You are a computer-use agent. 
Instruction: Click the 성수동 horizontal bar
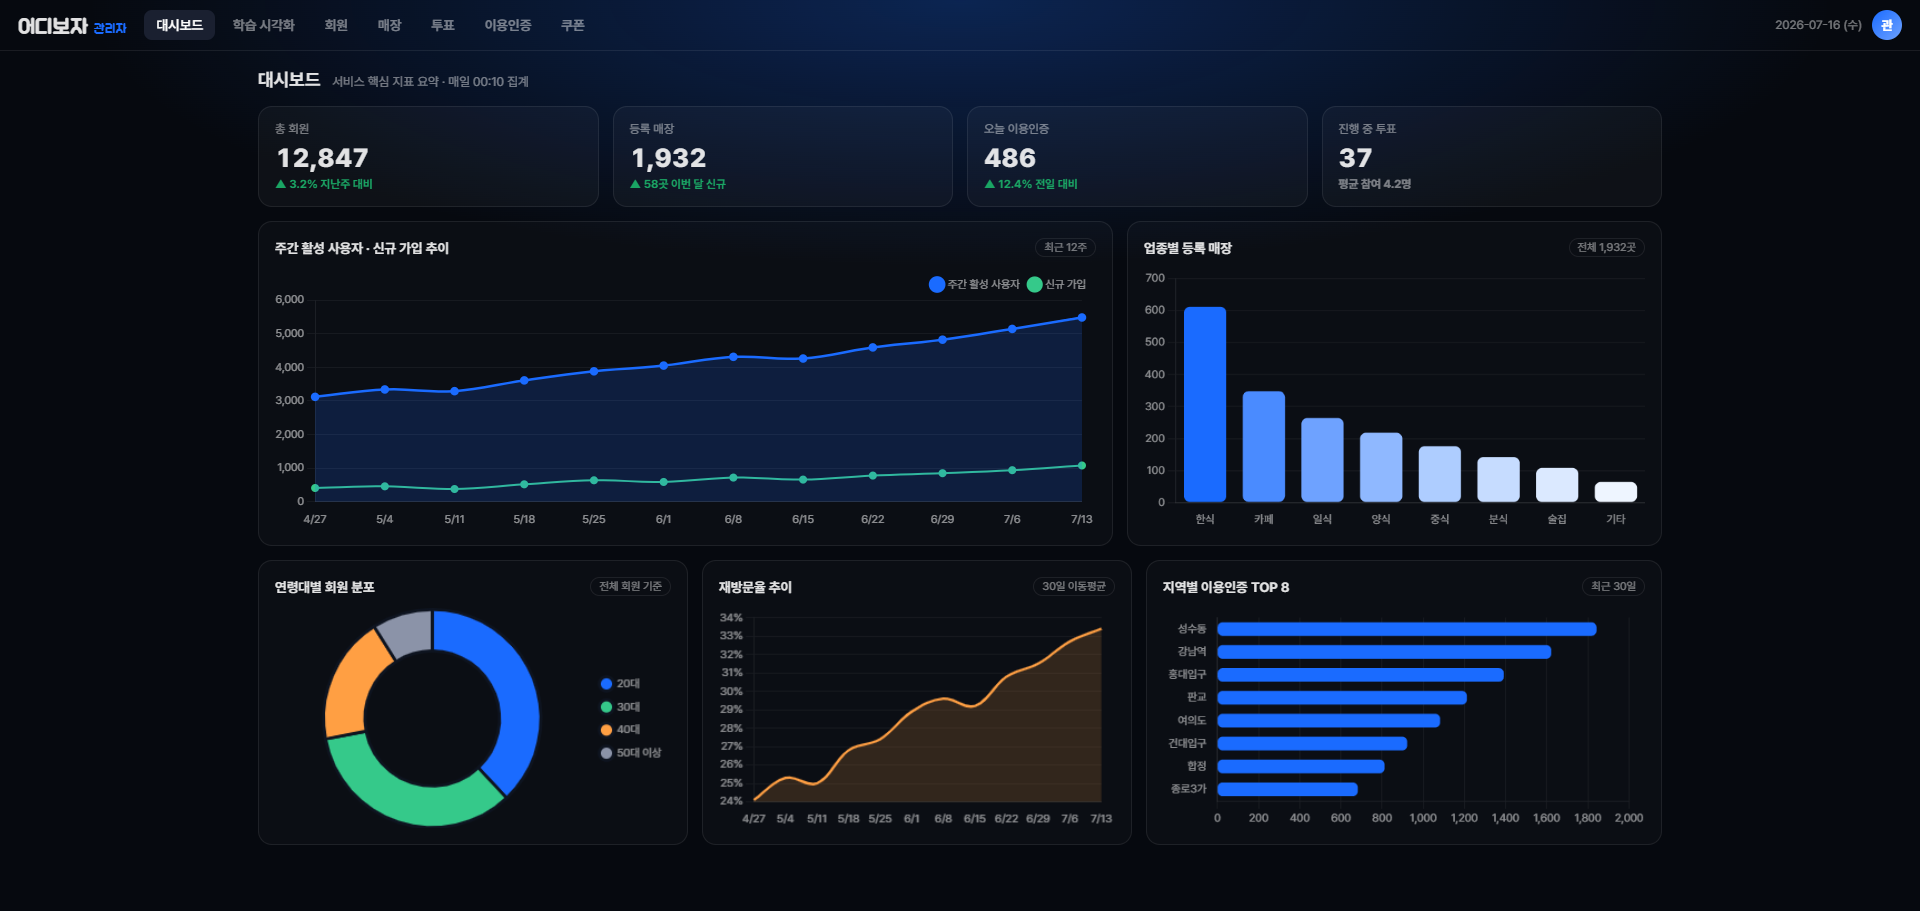(1407, 629)
